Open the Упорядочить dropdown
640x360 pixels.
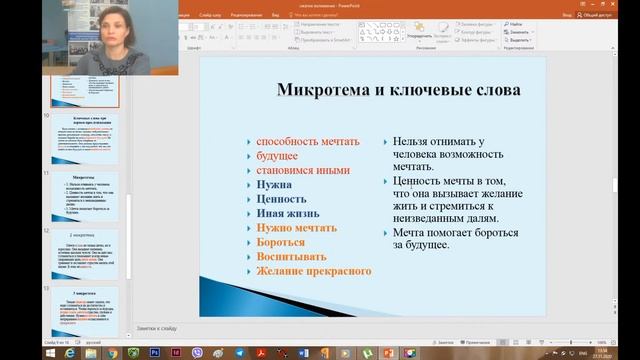click(419, 32)
